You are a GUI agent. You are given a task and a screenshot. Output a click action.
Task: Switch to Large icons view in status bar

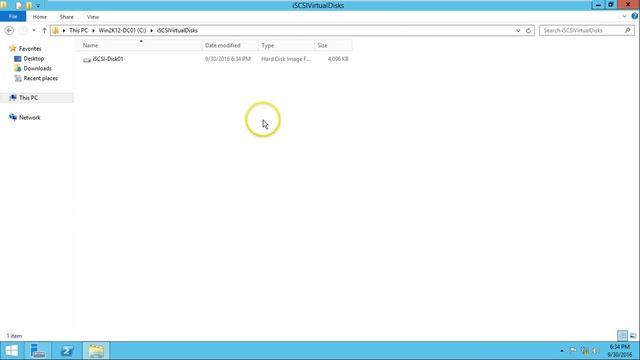coord(633,336)
